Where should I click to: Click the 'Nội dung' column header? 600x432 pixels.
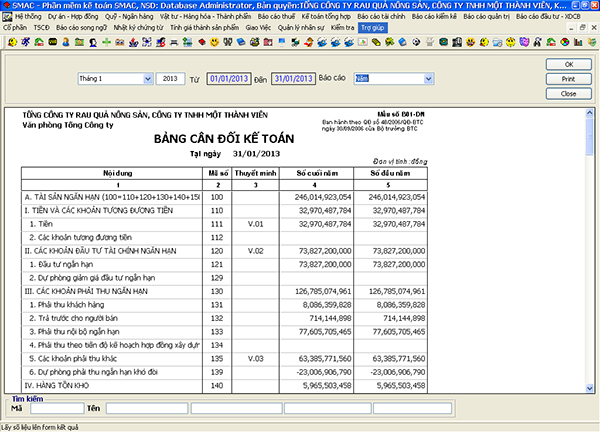click(x=112, y=173)
